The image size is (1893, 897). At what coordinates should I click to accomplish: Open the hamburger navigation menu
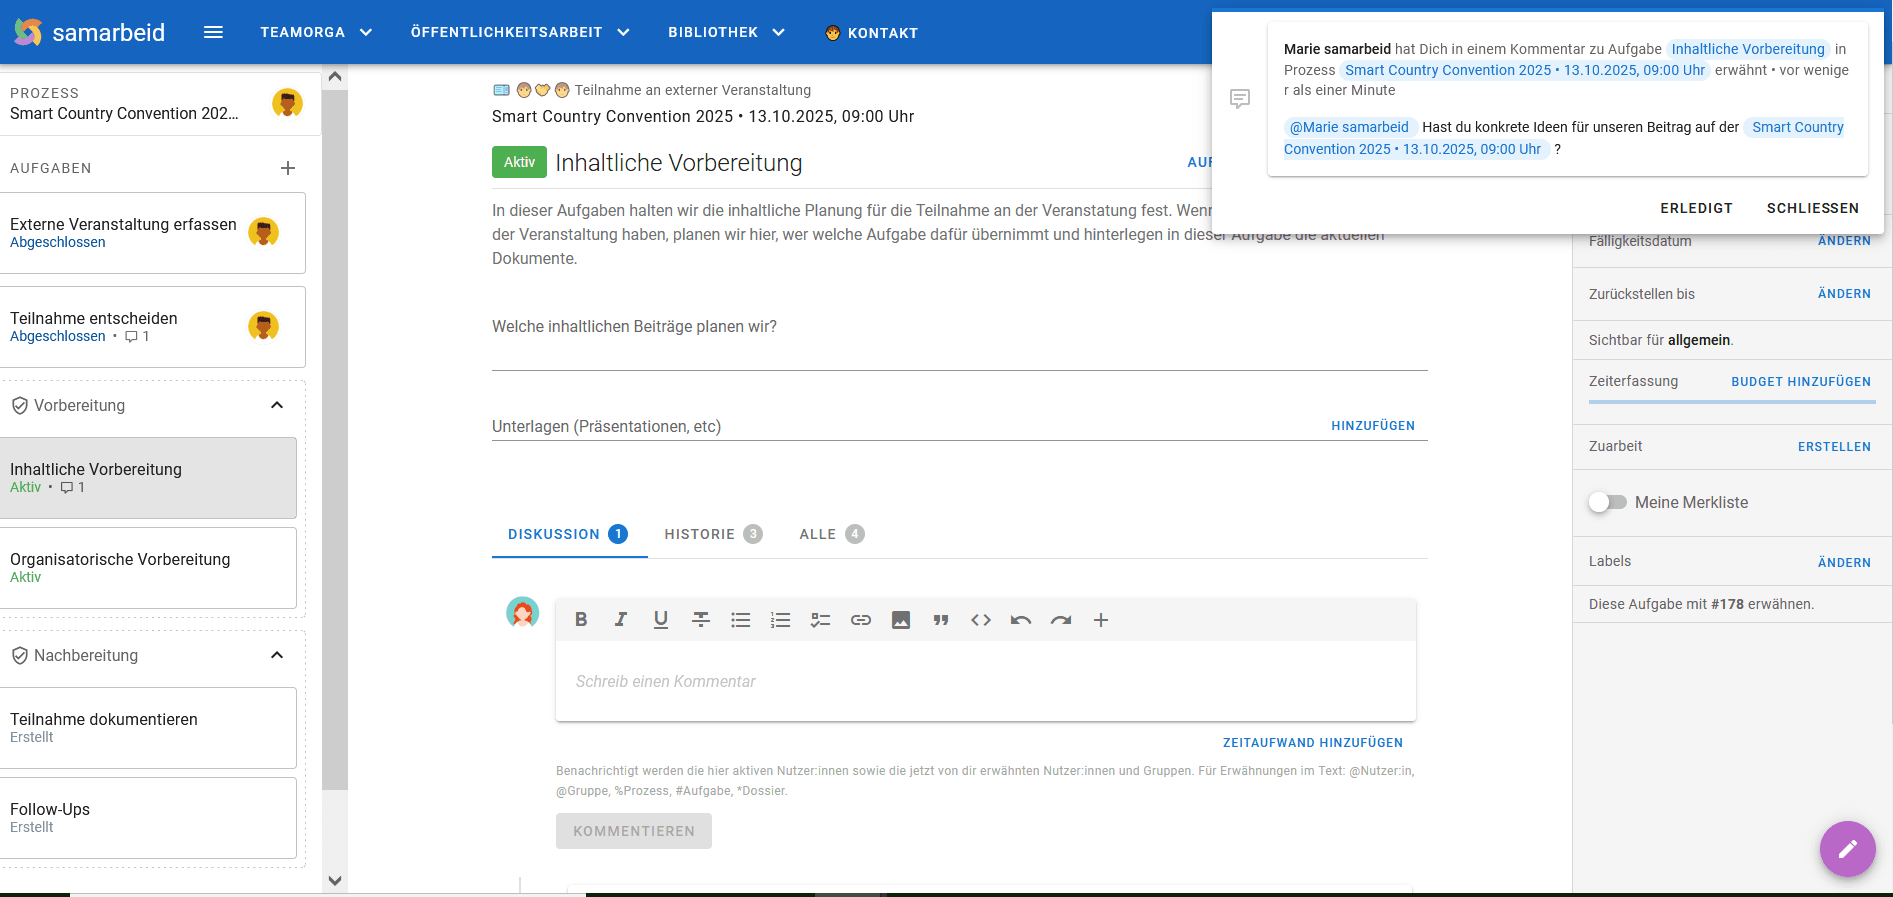[x=213, y=32]
